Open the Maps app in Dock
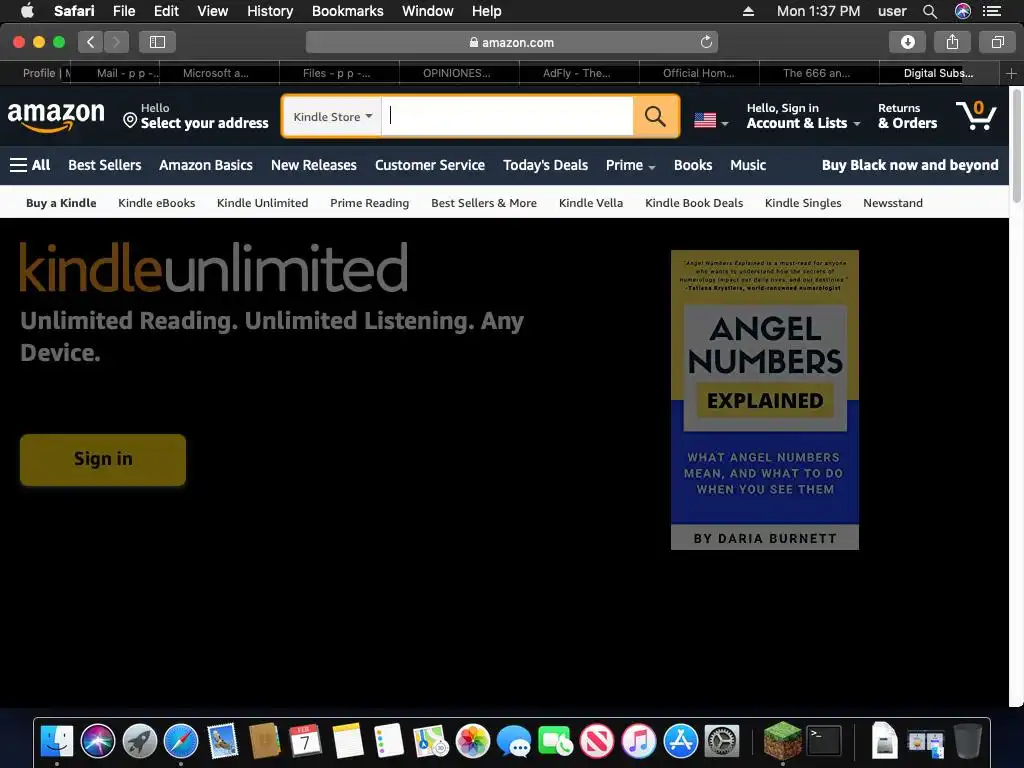Screen dimensions: 1024x768 click(x=430, y=741)
